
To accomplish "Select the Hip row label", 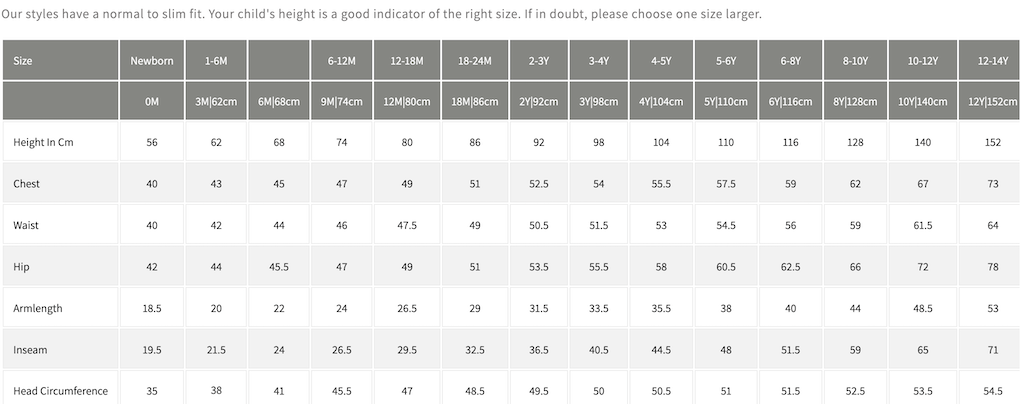I will (x=20, y=267).
